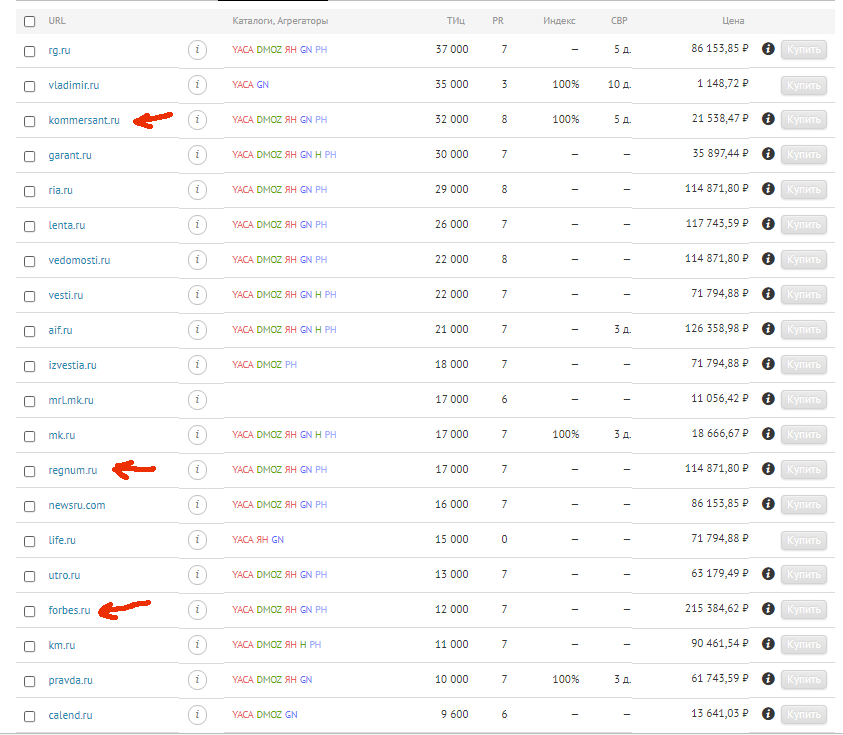
Task: Show price details icon for calend.ru
Action: (x=768, y=713)
